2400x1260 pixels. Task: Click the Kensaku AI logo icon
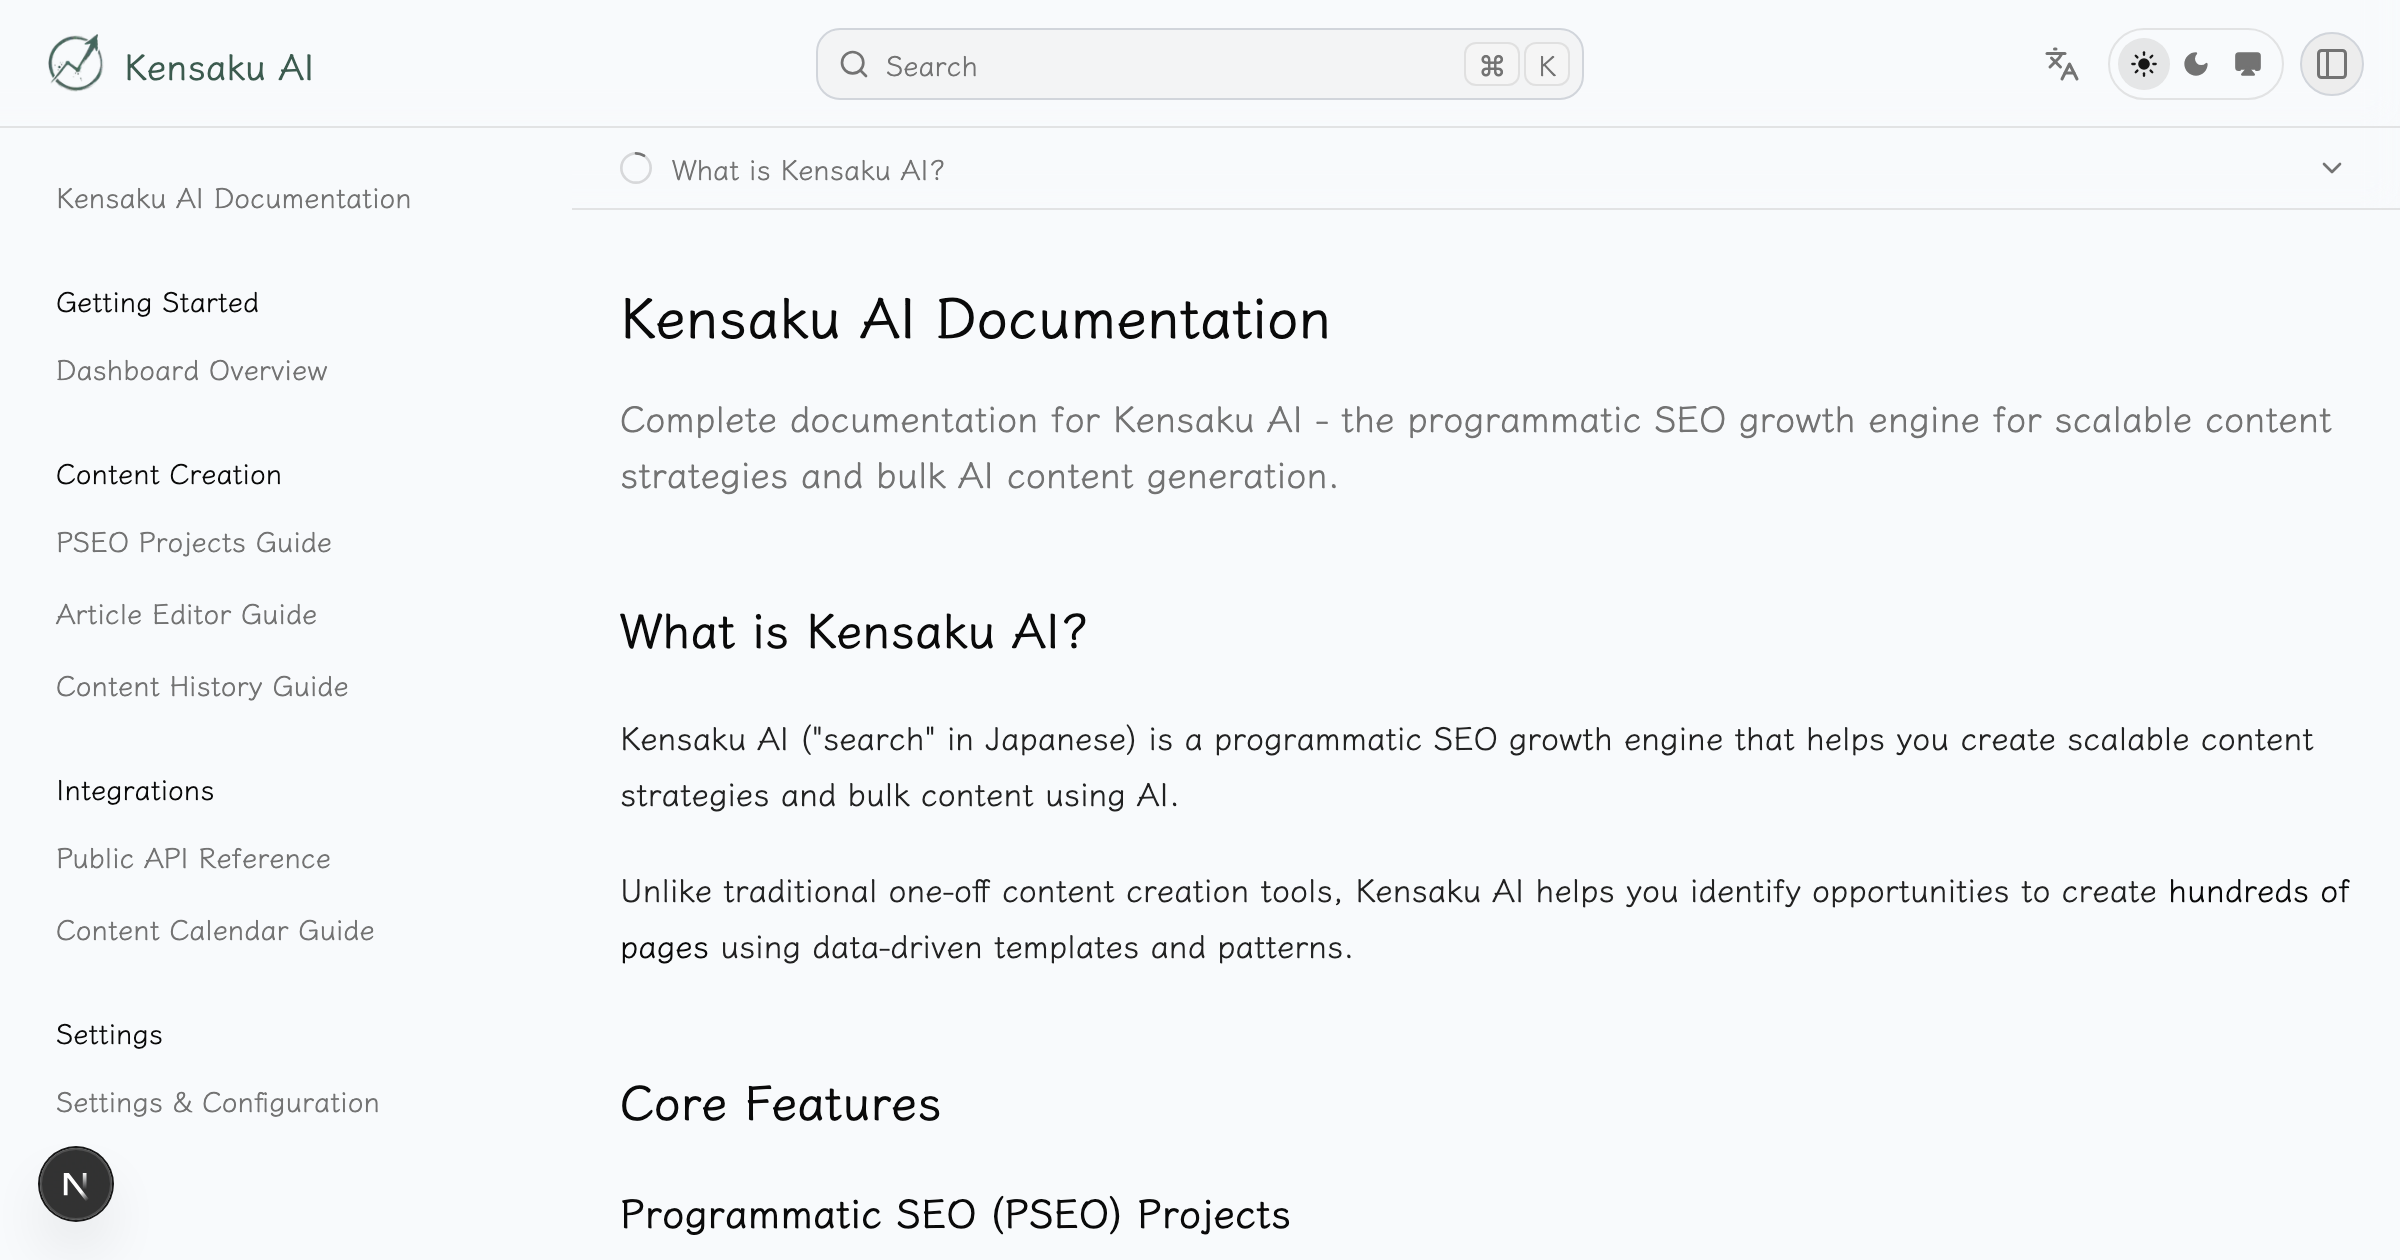[76, 63]
